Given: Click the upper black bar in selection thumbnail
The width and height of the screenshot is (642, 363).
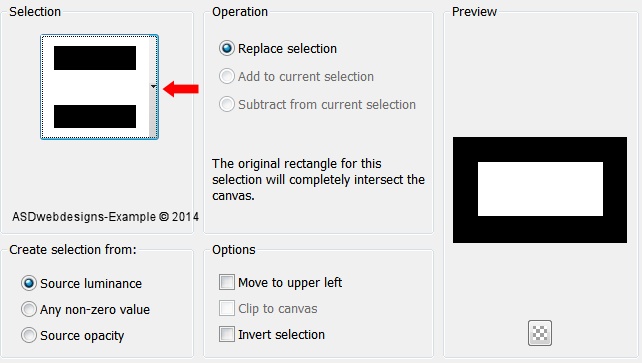Looking at the screenshot, I should (x=95, y=58).
